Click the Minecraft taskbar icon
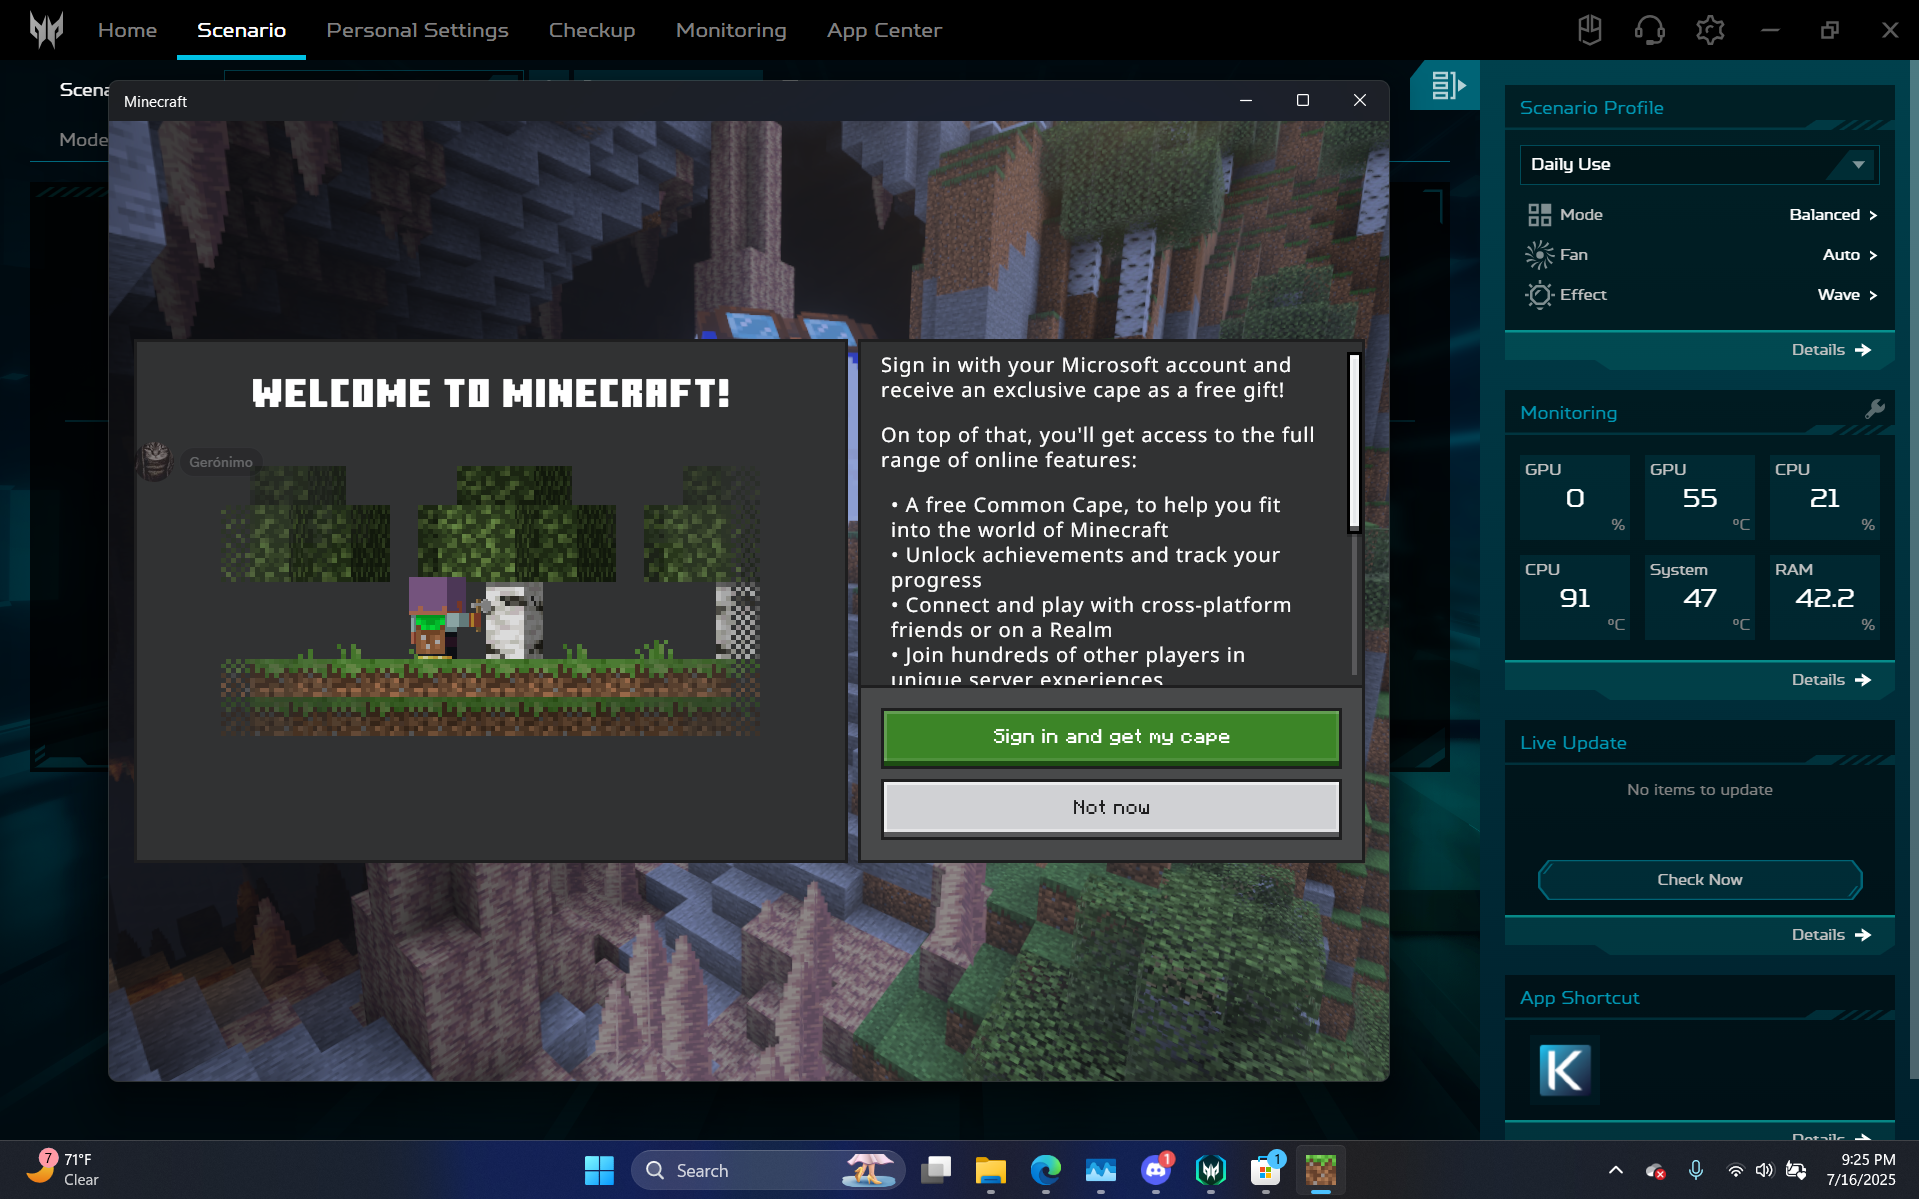1919x1199 pixels. tap(1321, 1170)
